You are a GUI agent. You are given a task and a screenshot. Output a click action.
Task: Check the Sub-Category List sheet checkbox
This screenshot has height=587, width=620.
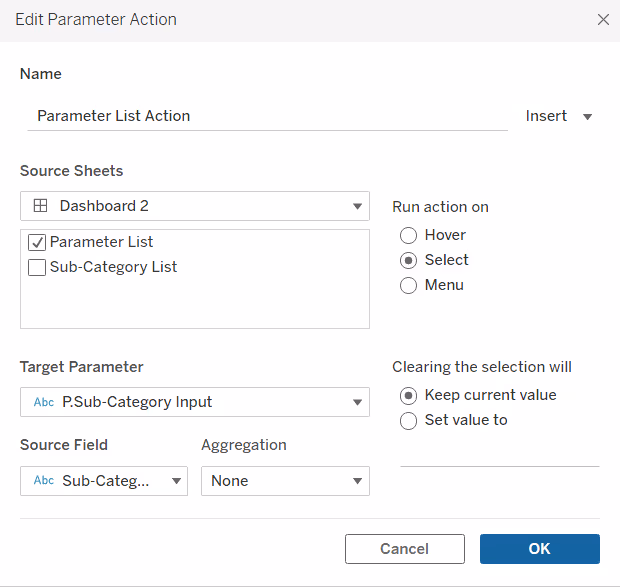click(37, 267)
